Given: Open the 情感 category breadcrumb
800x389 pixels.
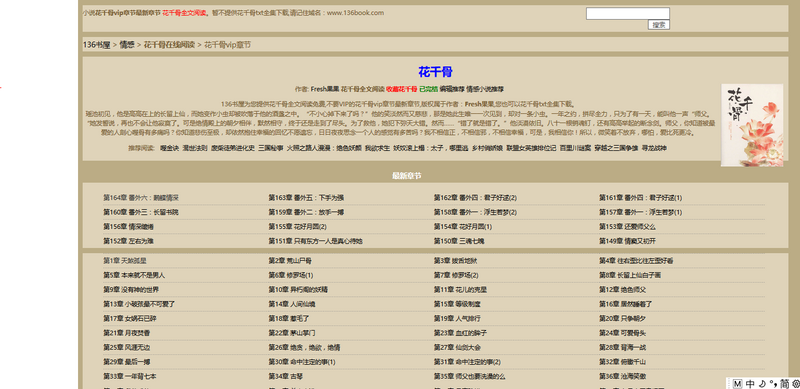Looking at the screenshot, I should pos(127,45).
